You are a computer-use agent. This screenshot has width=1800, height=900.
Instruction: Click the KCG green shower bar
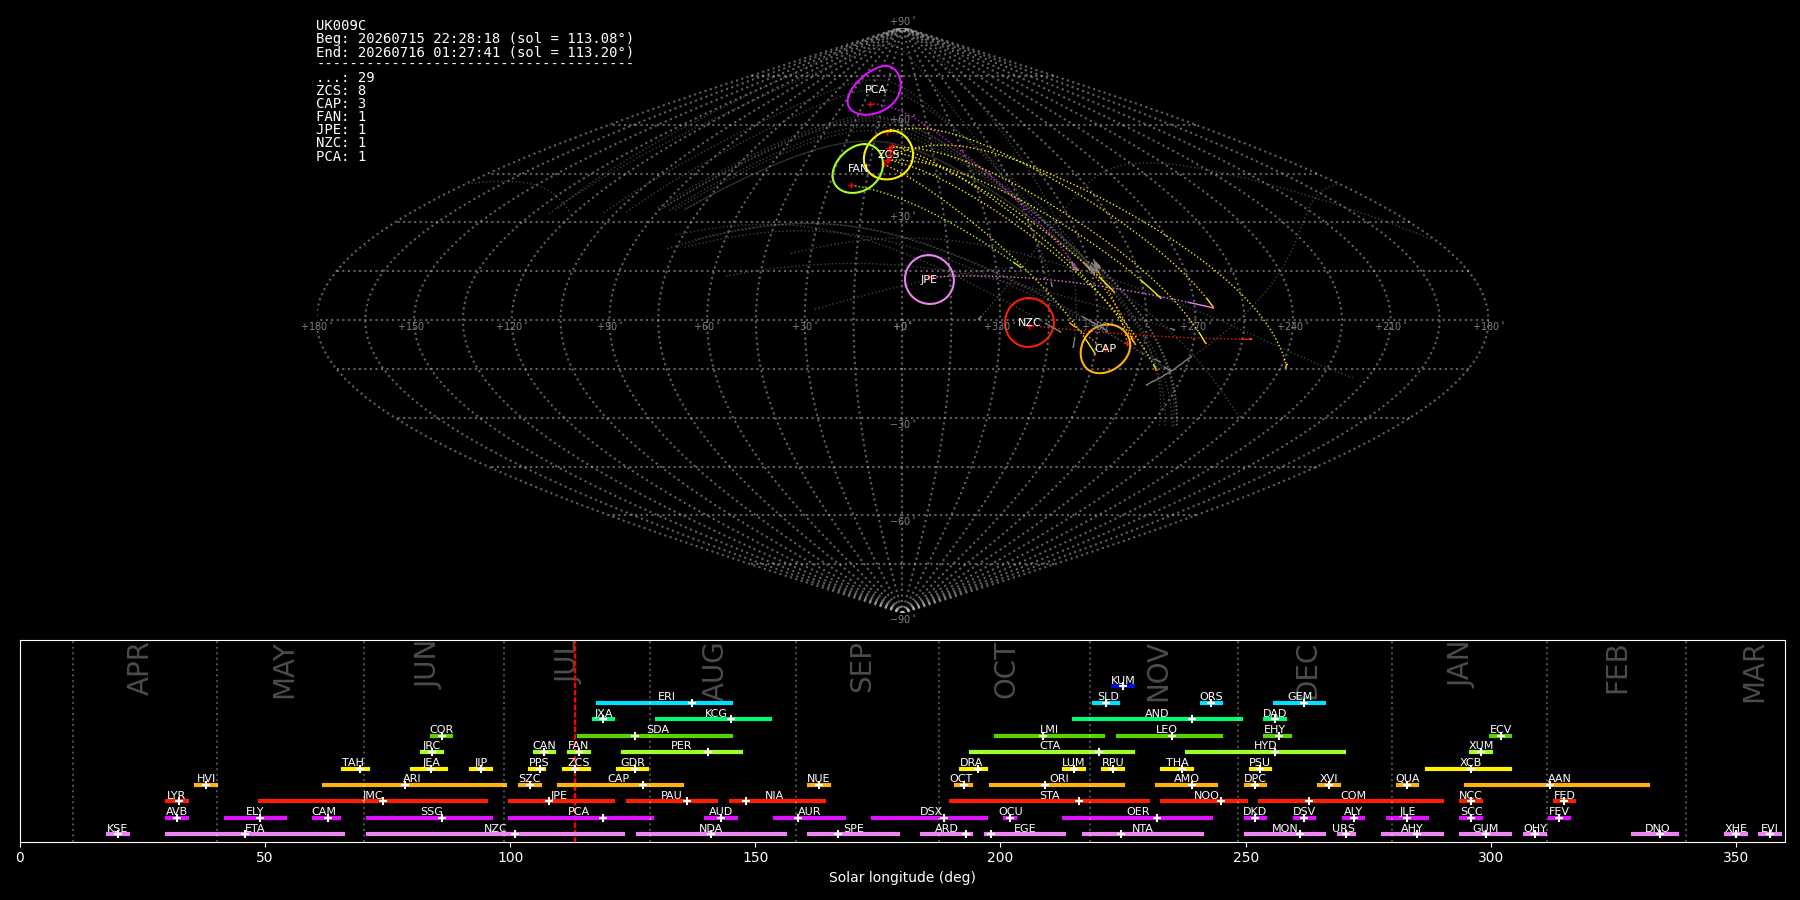click(x=713, y=719)
